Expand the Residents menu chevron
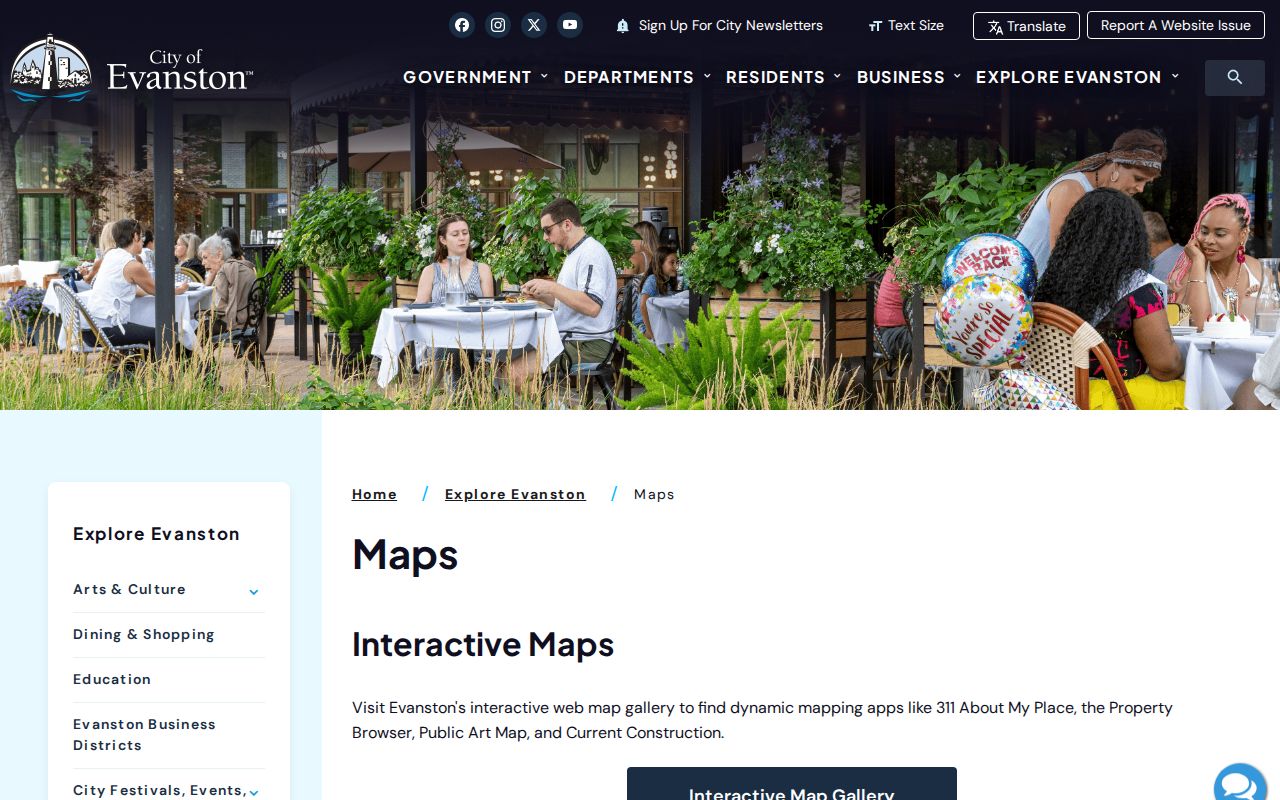1280x800 pixels. click(837, 77)
